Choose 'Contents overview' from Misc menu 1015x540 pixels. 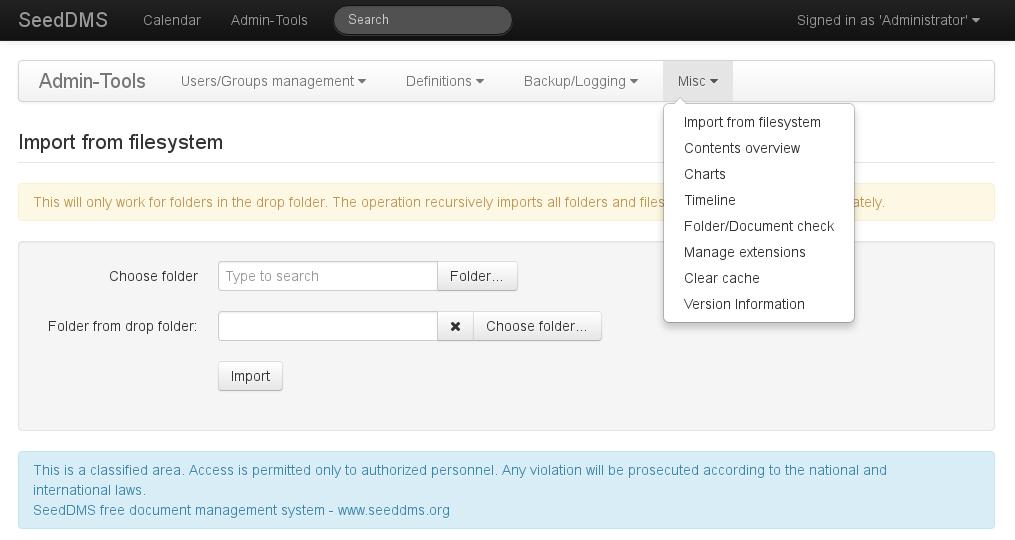(x=742, y=148)
